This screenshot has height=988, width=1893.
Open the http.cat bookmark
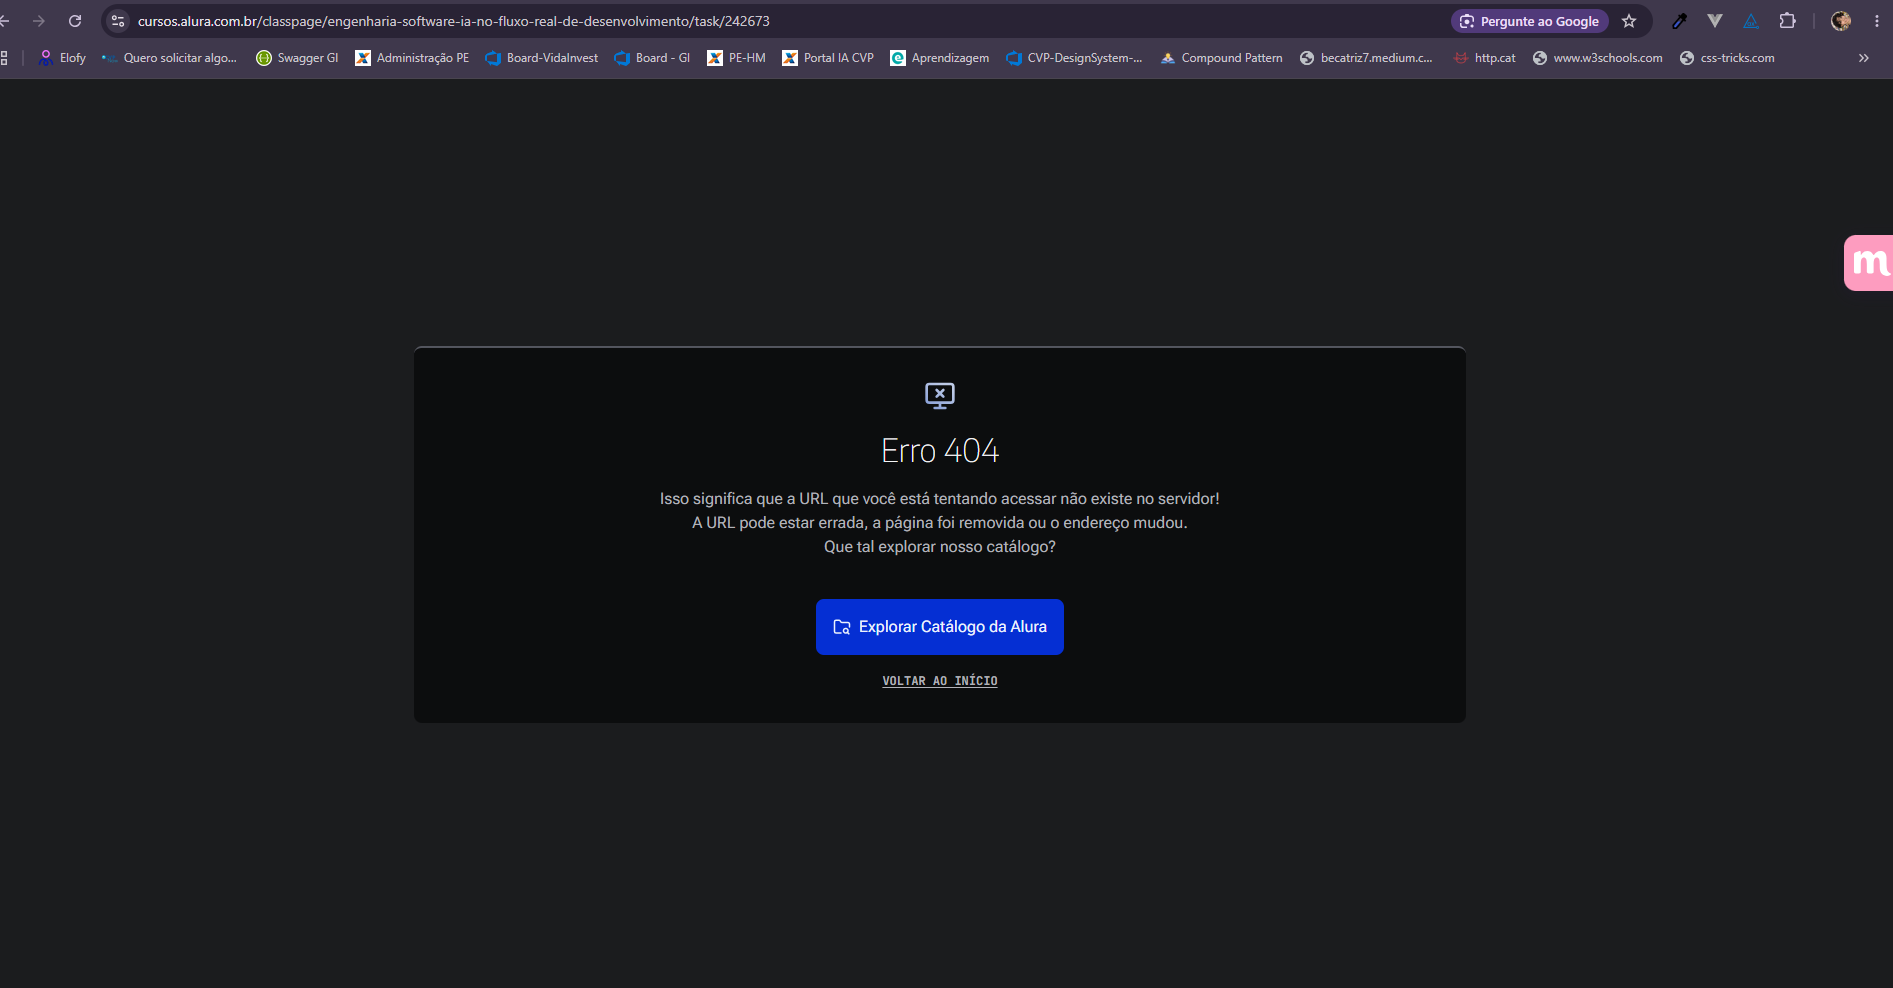(x=1484, y=58)
